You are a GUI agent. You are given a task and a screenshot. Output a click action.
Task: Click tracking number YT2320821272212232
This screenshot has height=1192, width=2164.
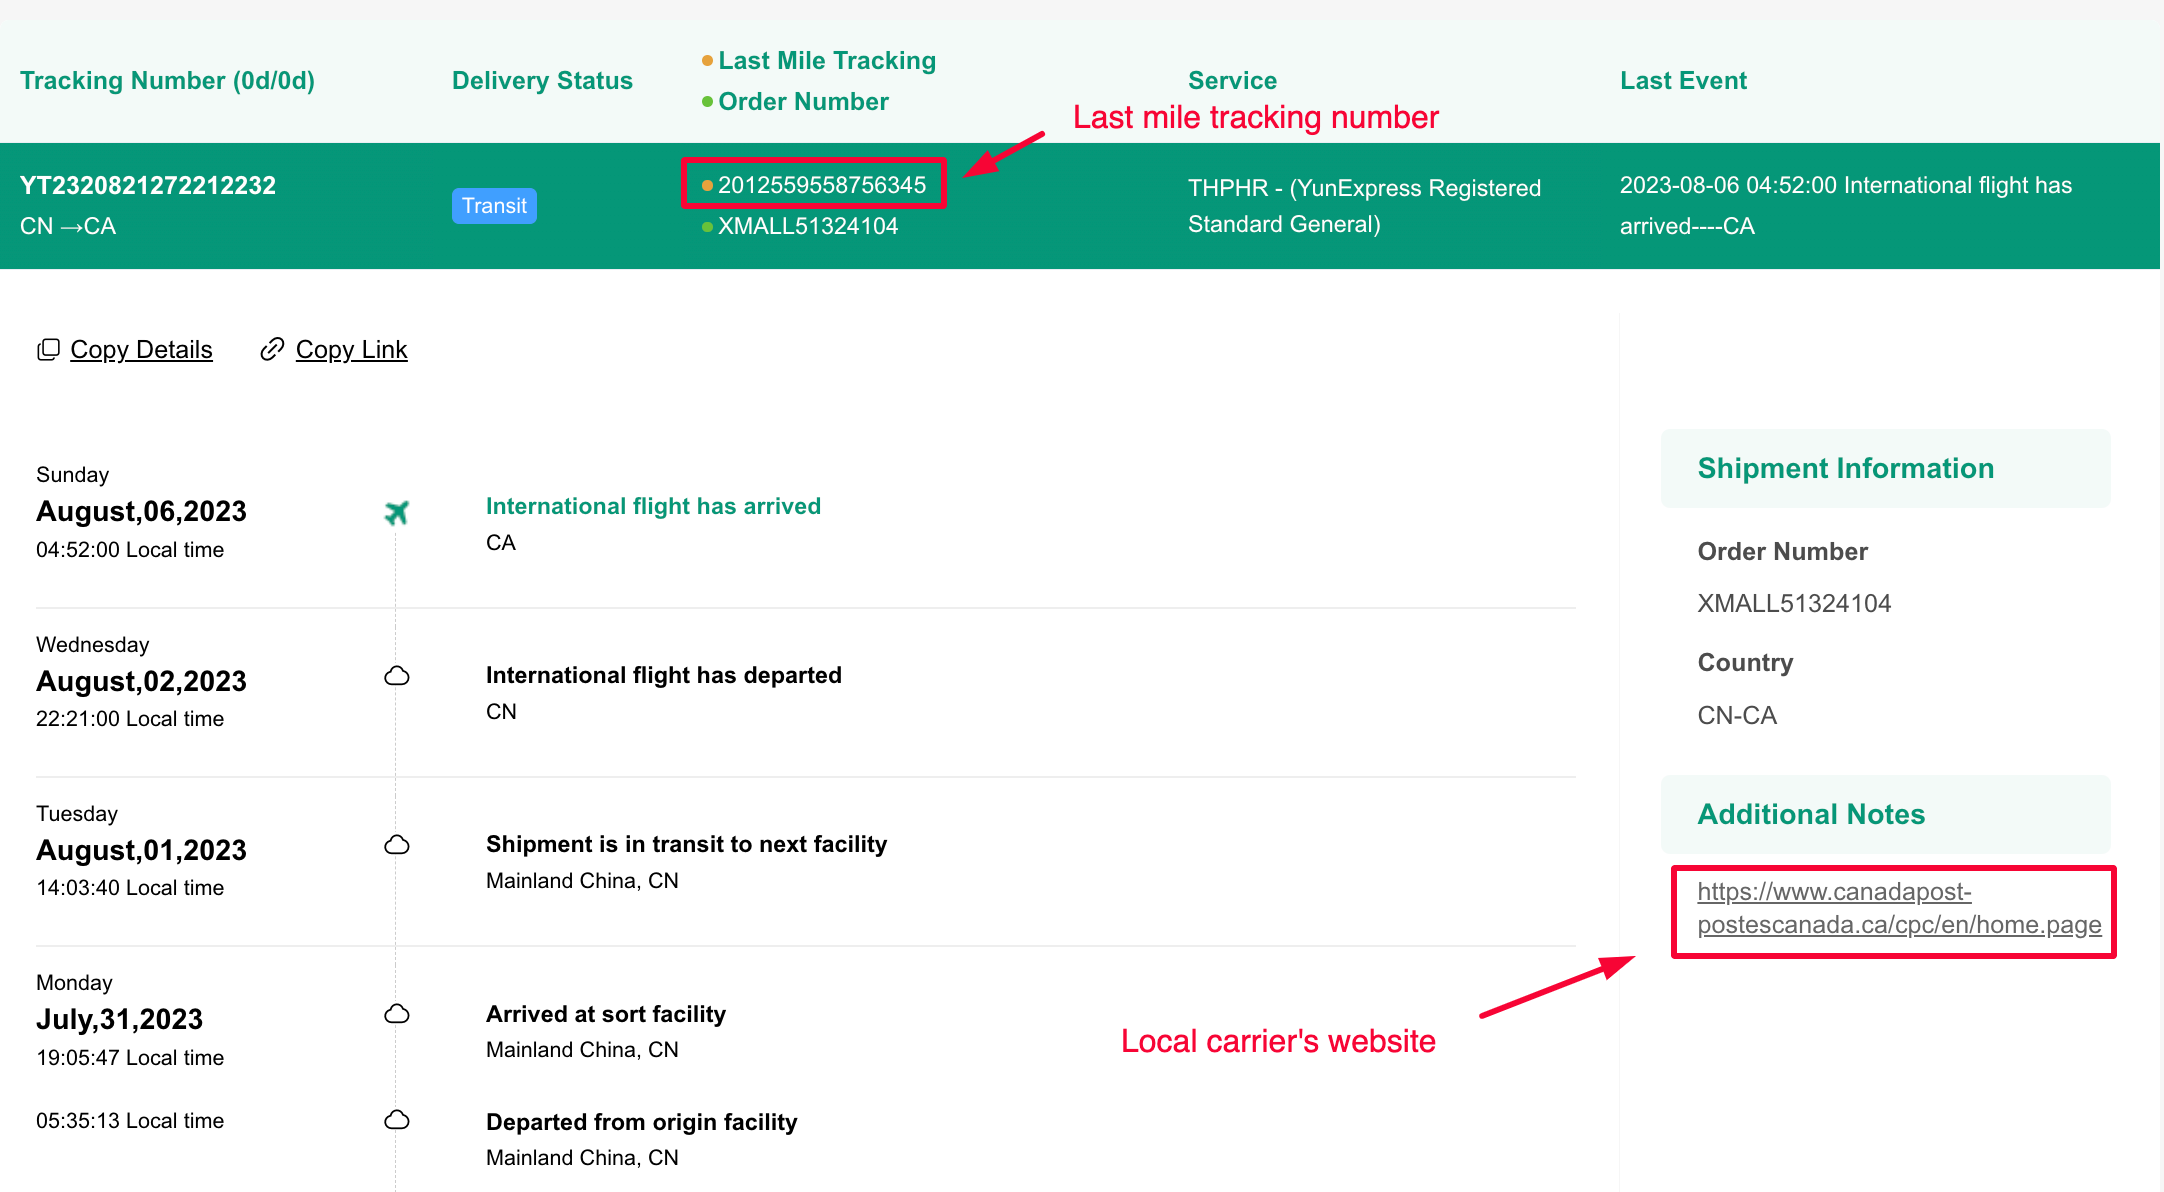(x=148, y=186)
